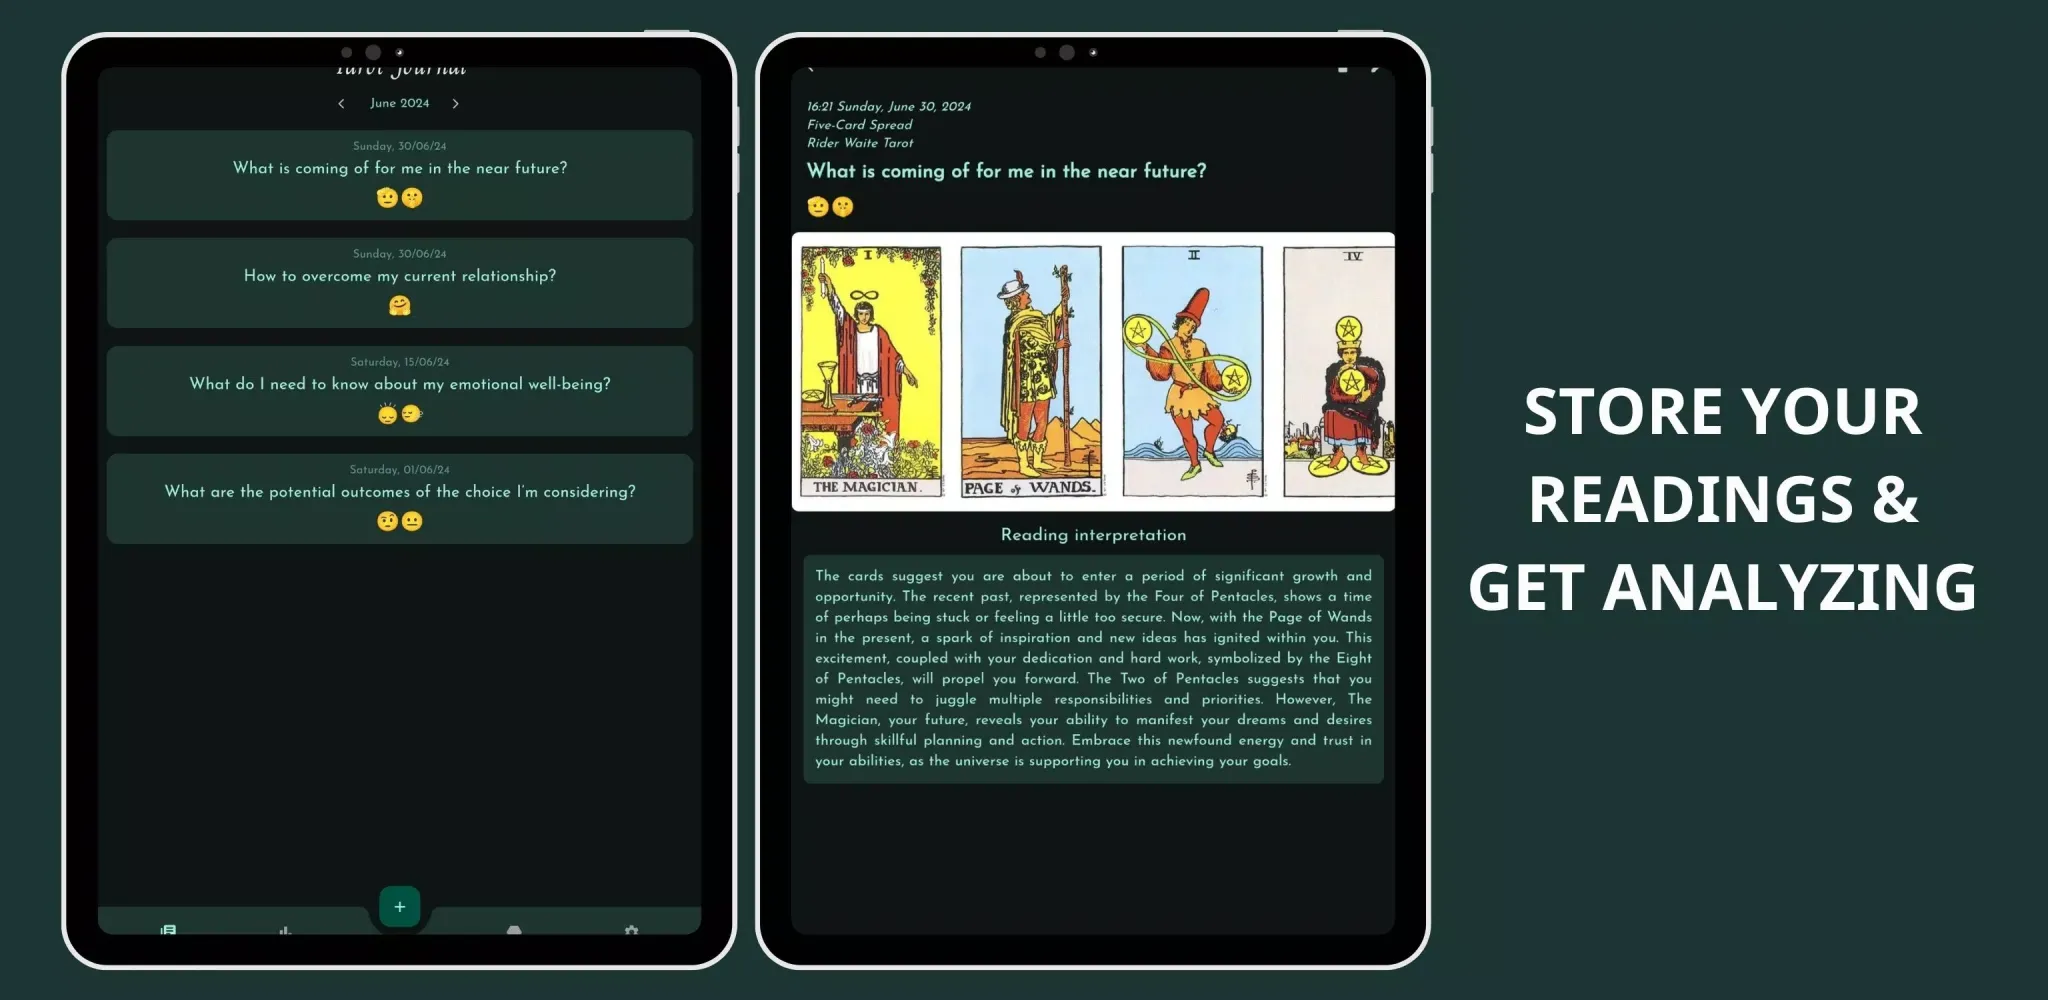Open the 'potential outcomes of the choice' entry

(x=400, y=499)
